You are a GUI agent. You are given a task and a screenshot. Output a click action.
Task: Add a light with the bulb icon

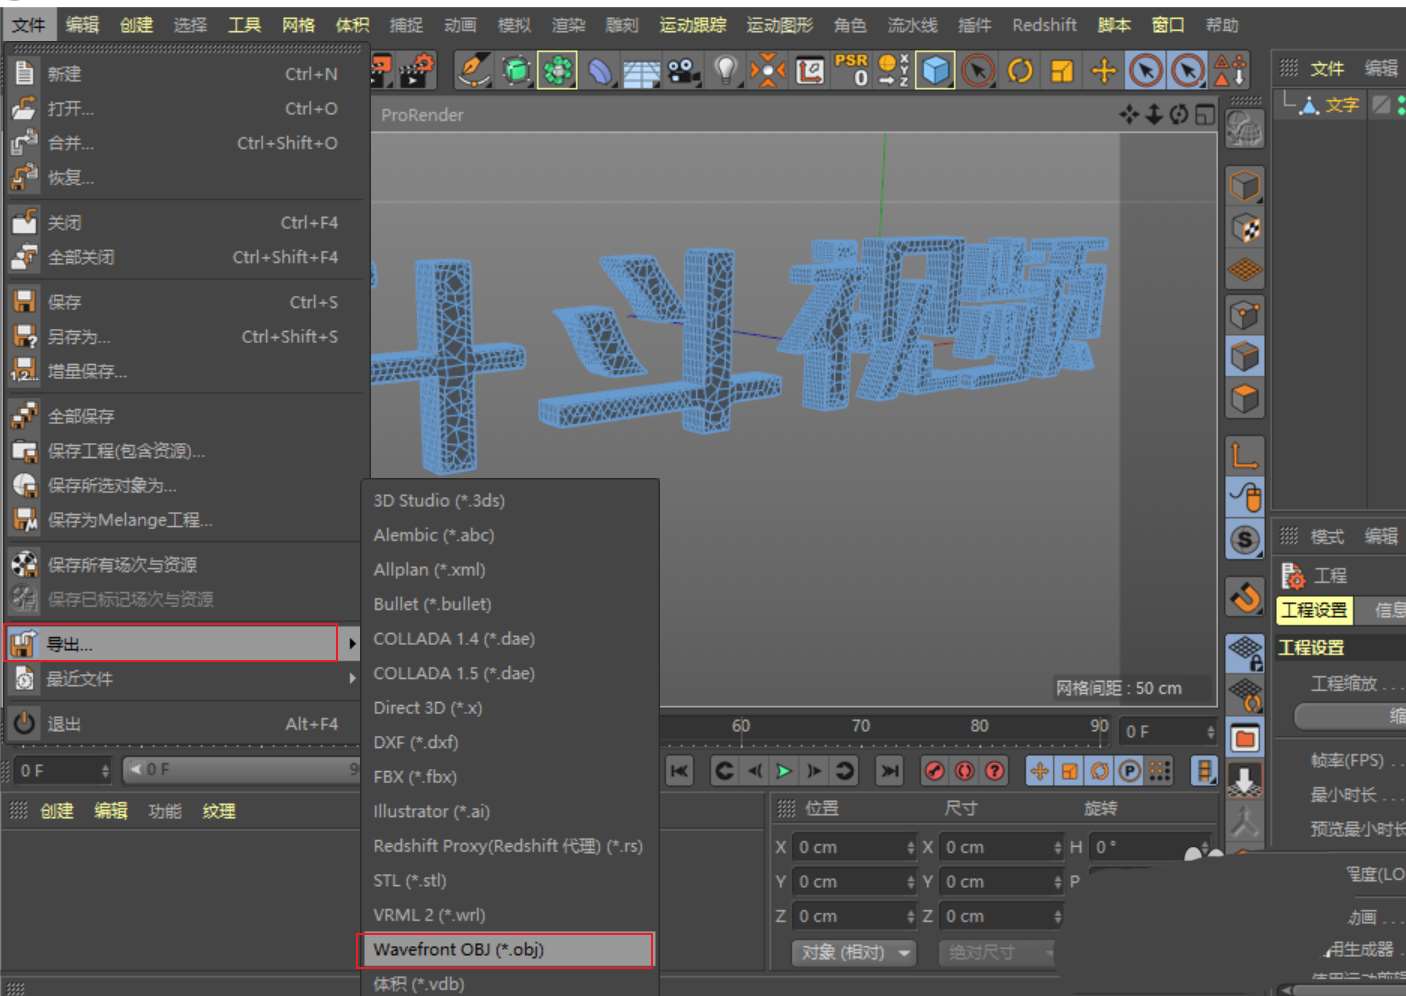coord(726,70)
